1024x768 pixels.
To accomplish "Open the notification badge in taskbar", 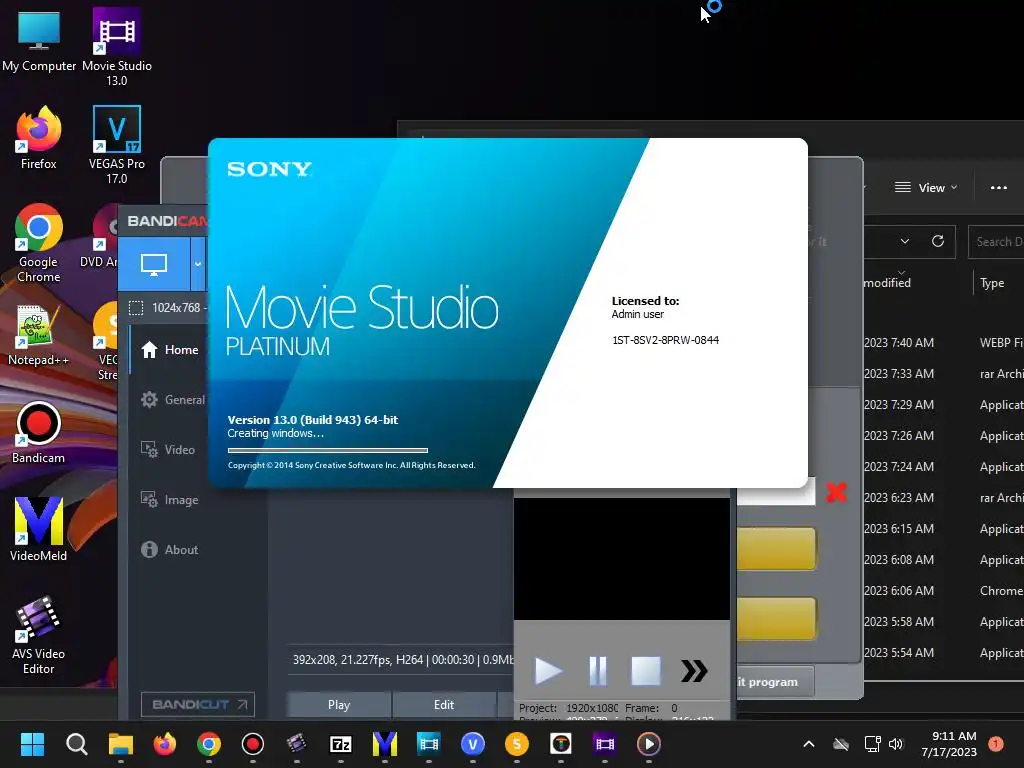I will [996, 744].
